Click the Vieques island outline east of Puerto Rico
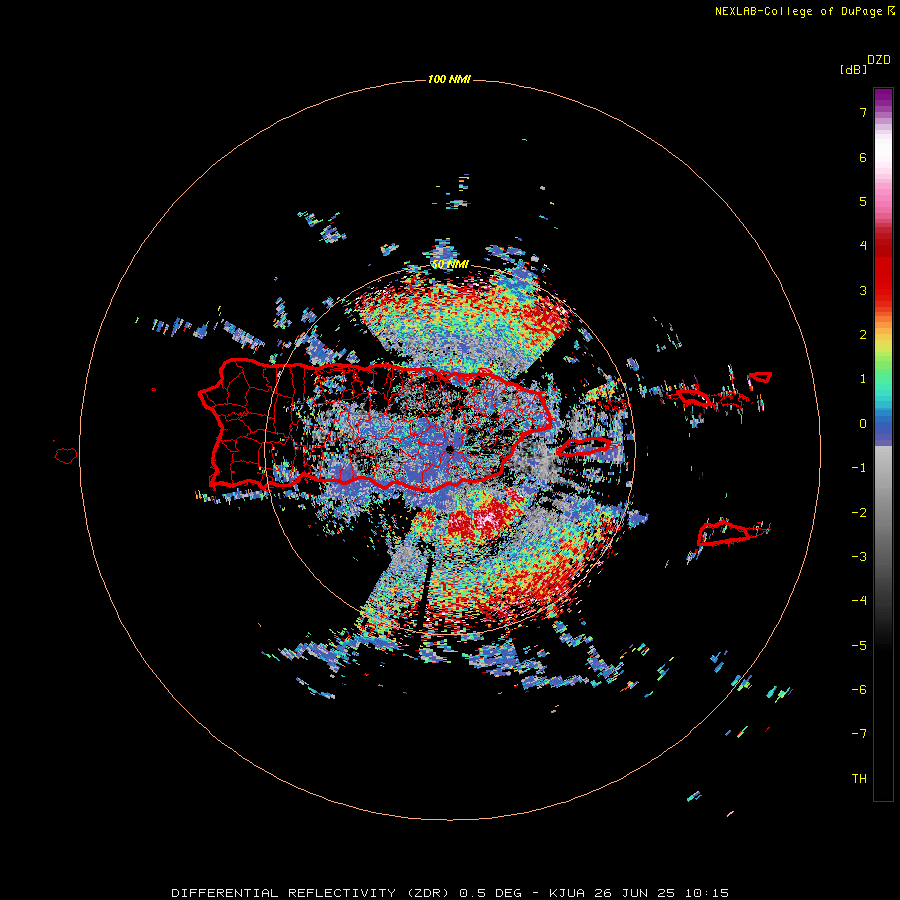Screen dimensions: 900x900 pyautogui.click(x=585, y=446)
